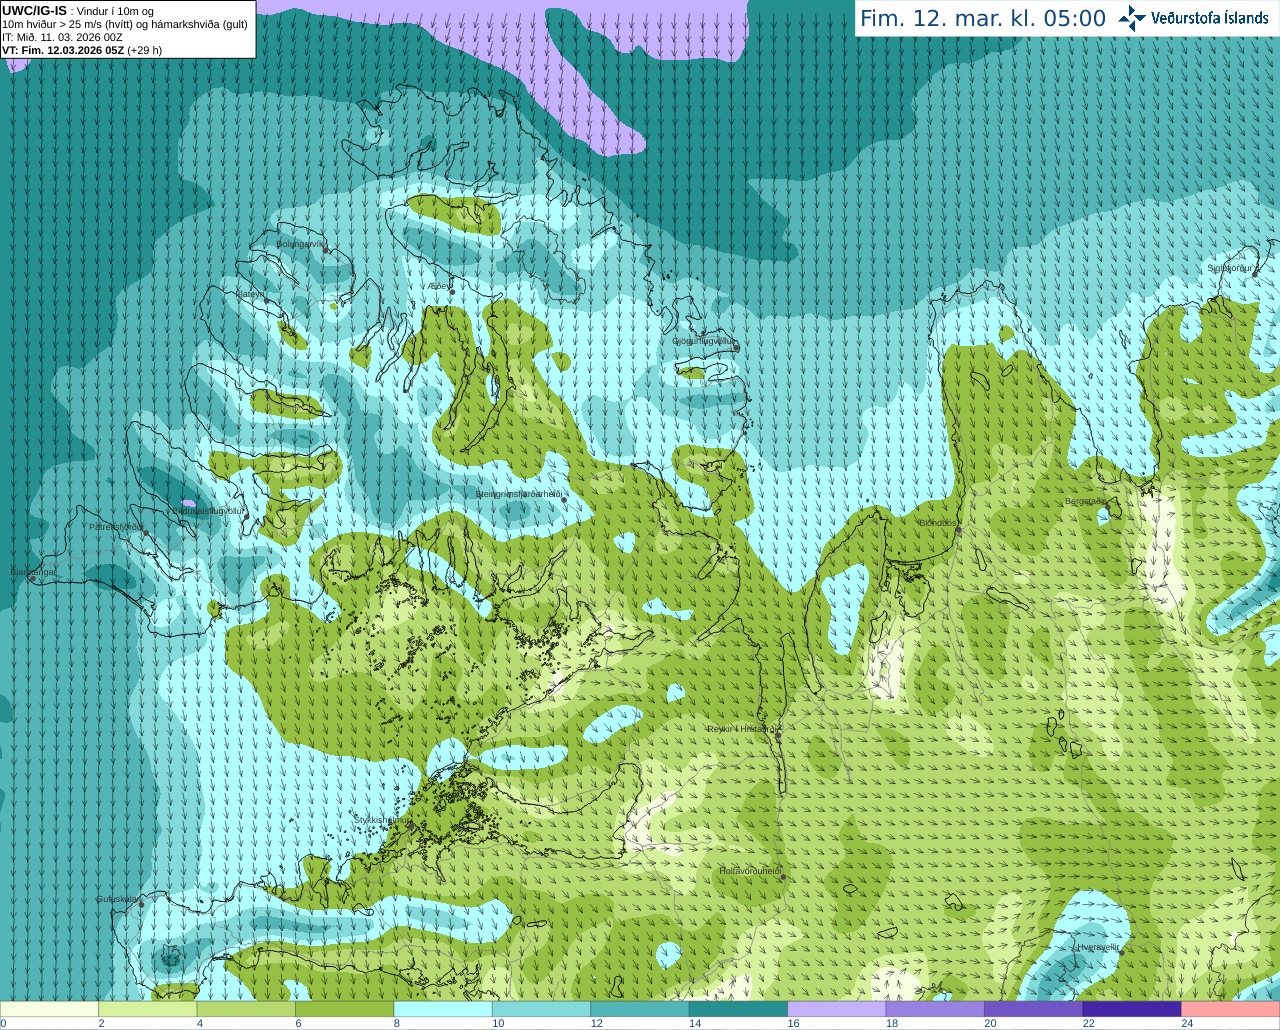Viewport: 1280px width, 1030px height.
Task: Select the 14–16 m/s dark teal legend swatch
Action: (x=738, y=1009)
